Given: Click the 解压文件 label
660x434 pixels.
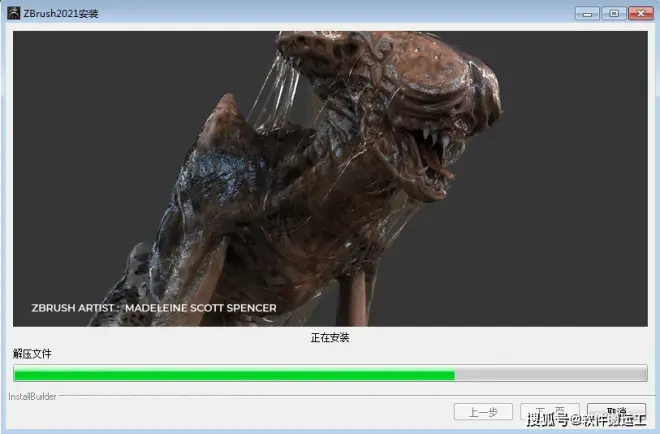Looking at the screenshot, I should (x=32, y=354).
